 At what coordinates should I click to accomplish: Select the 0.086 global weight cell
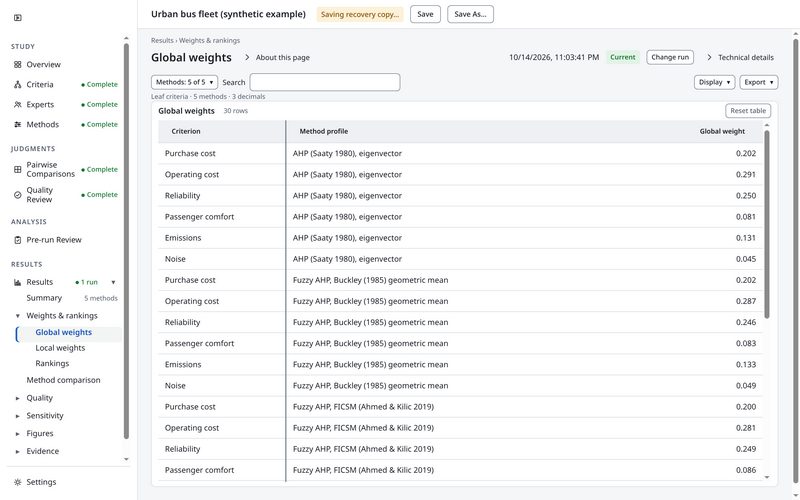tap(745, 470)
